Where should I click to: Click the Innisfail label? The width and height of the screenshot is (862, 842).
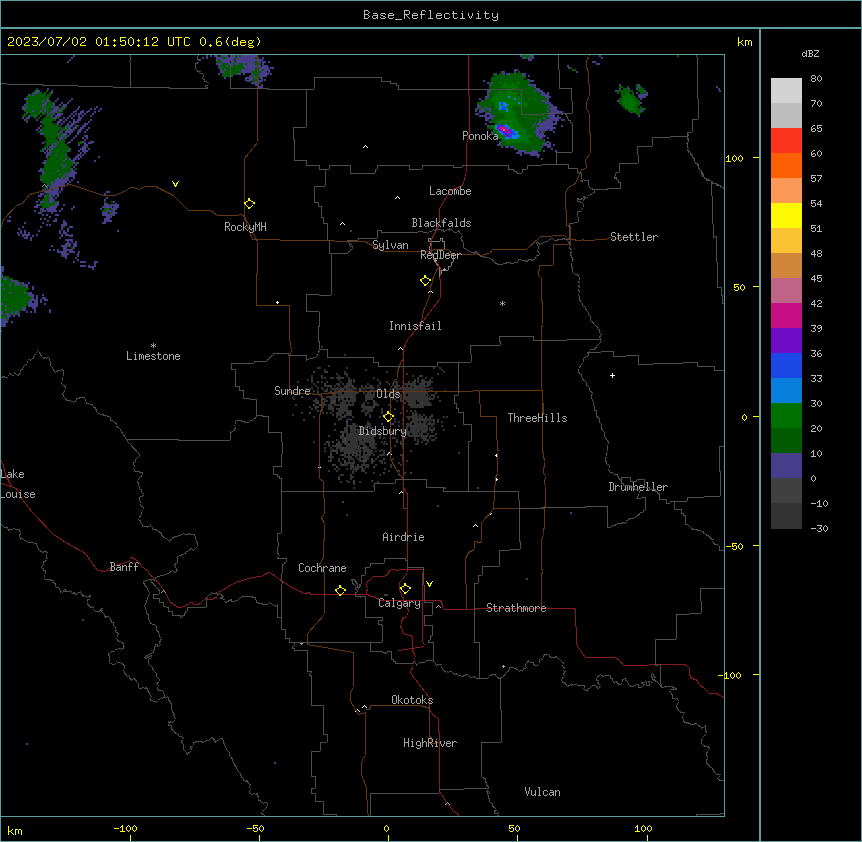415,326
